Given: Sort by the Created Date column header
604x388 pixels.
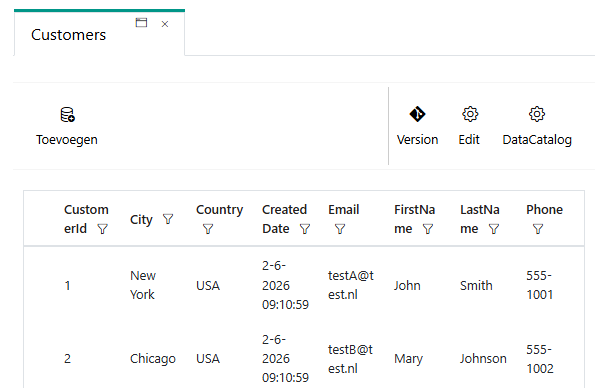Looking at the screenshot, I should tap(284, 219).
